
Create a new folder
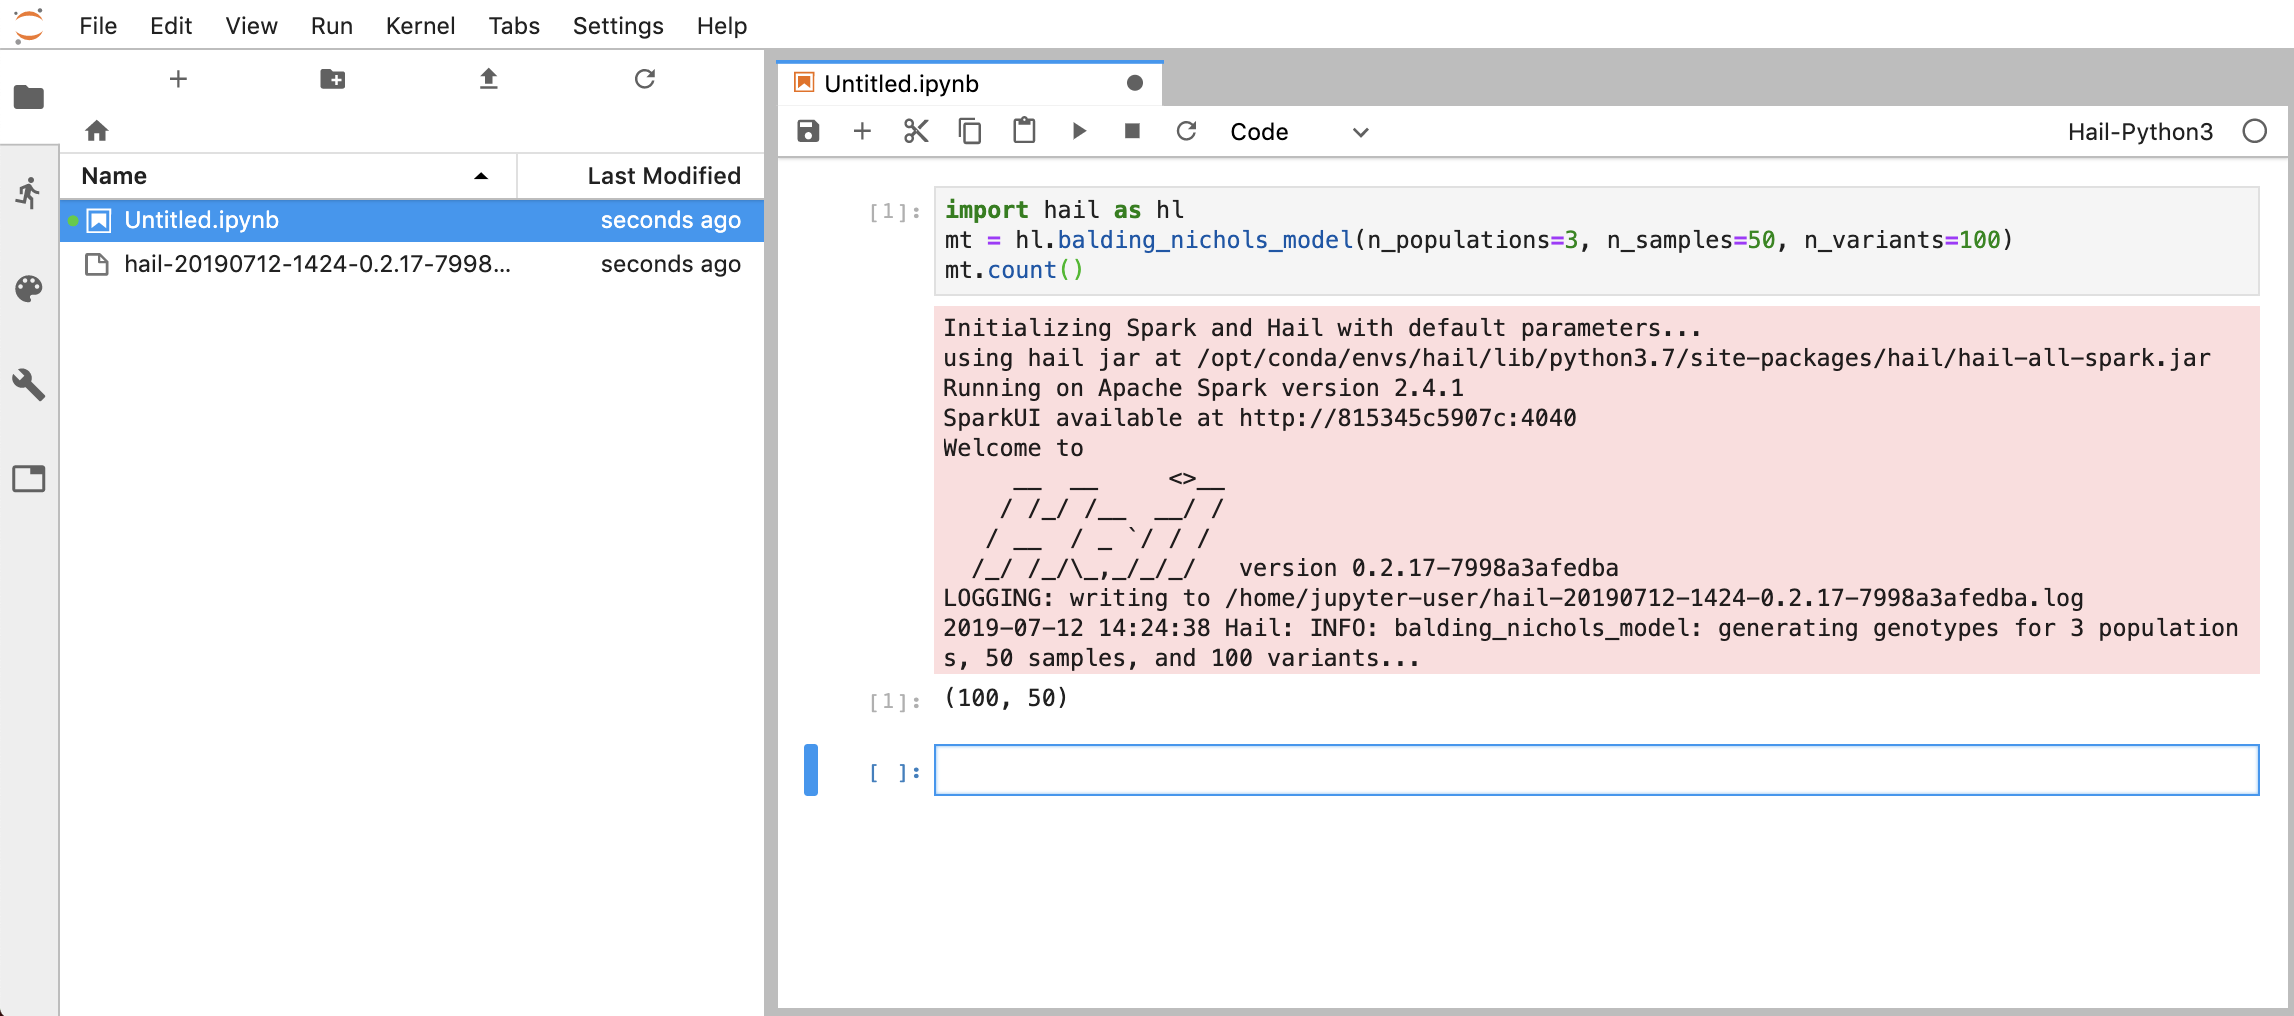[332, 79]
